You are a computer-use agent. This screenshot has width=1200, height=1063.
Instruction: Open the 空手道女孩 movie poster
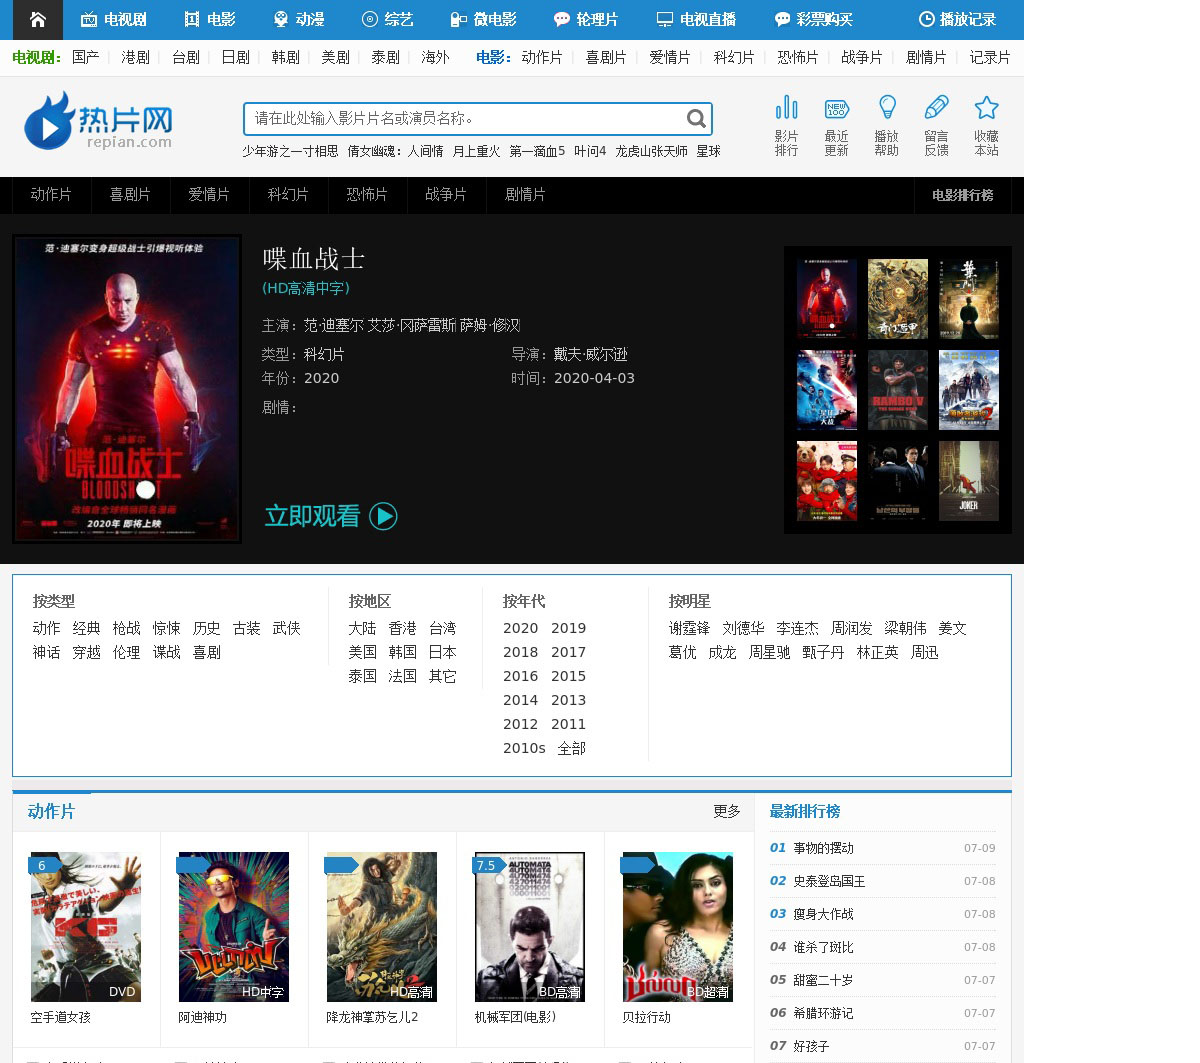(x=86, y=927)
